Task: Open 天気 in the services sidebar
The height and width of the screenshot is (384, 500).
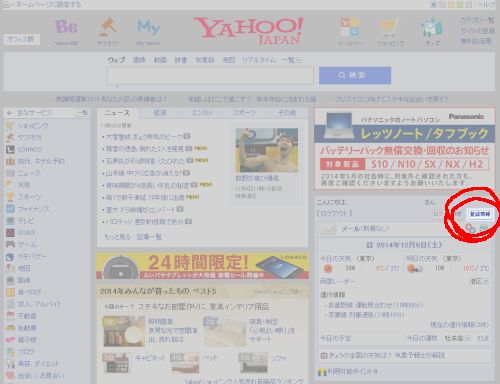Action: point(24,185)
